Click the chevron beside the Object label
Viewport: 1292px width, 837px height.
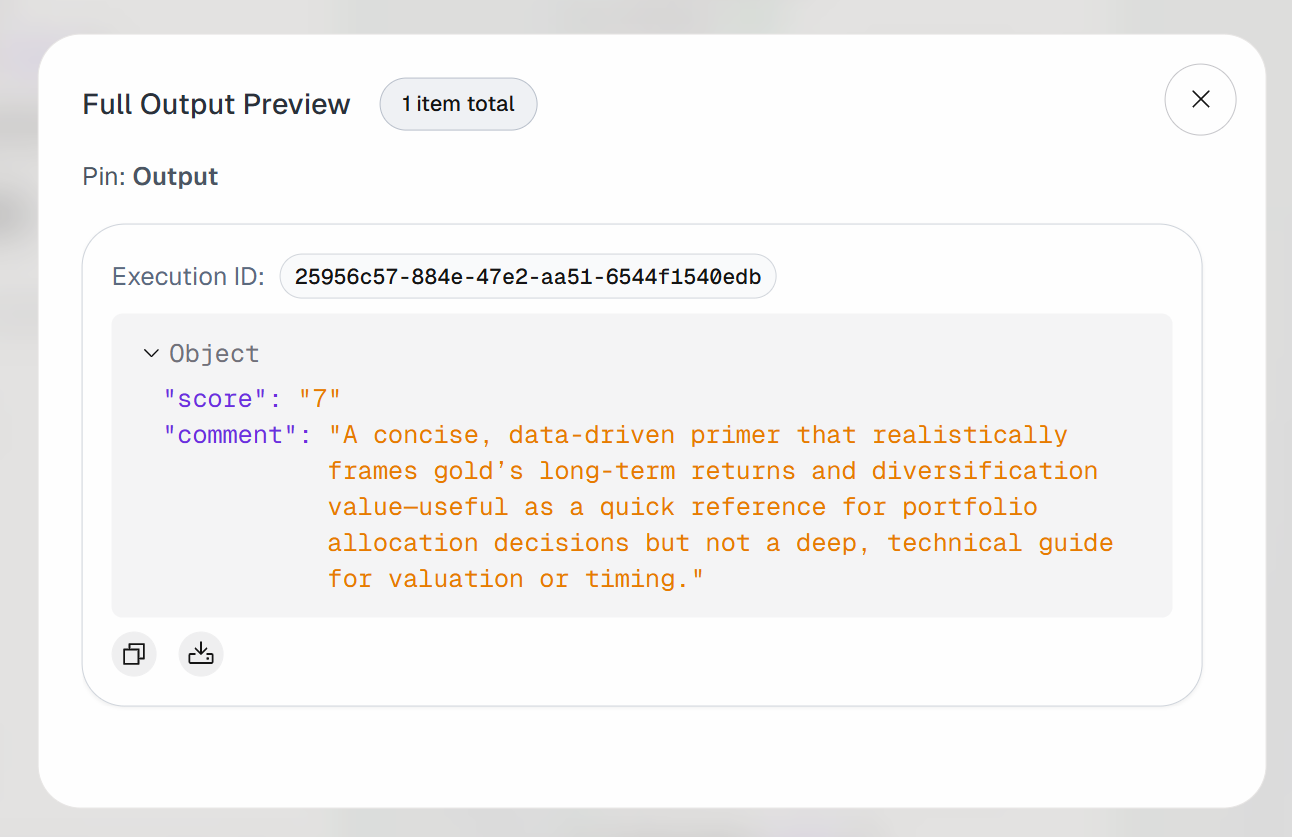point(150,353)
